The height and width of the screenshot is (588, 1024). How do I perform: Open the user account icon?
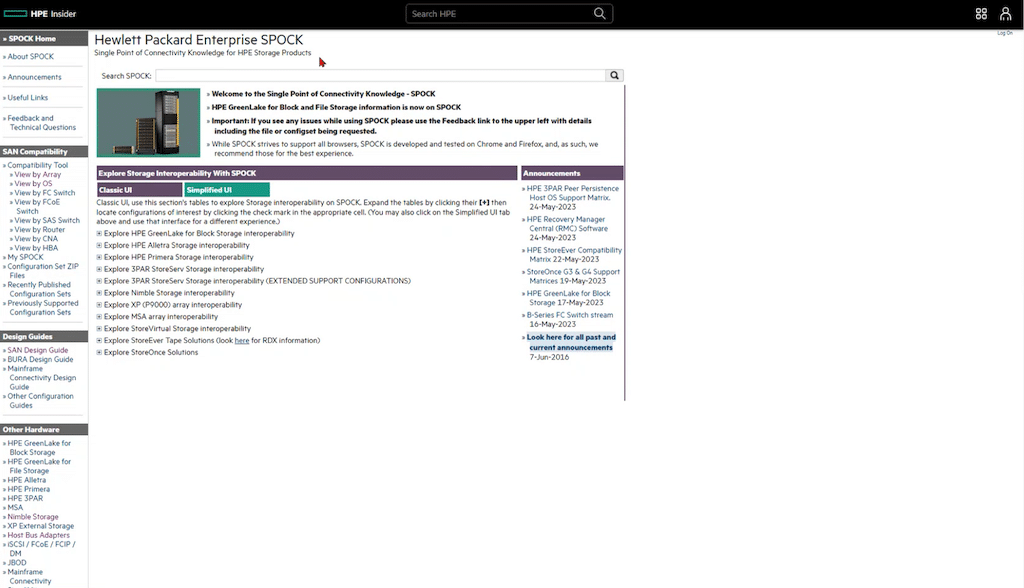click(x=1005, y=14)
